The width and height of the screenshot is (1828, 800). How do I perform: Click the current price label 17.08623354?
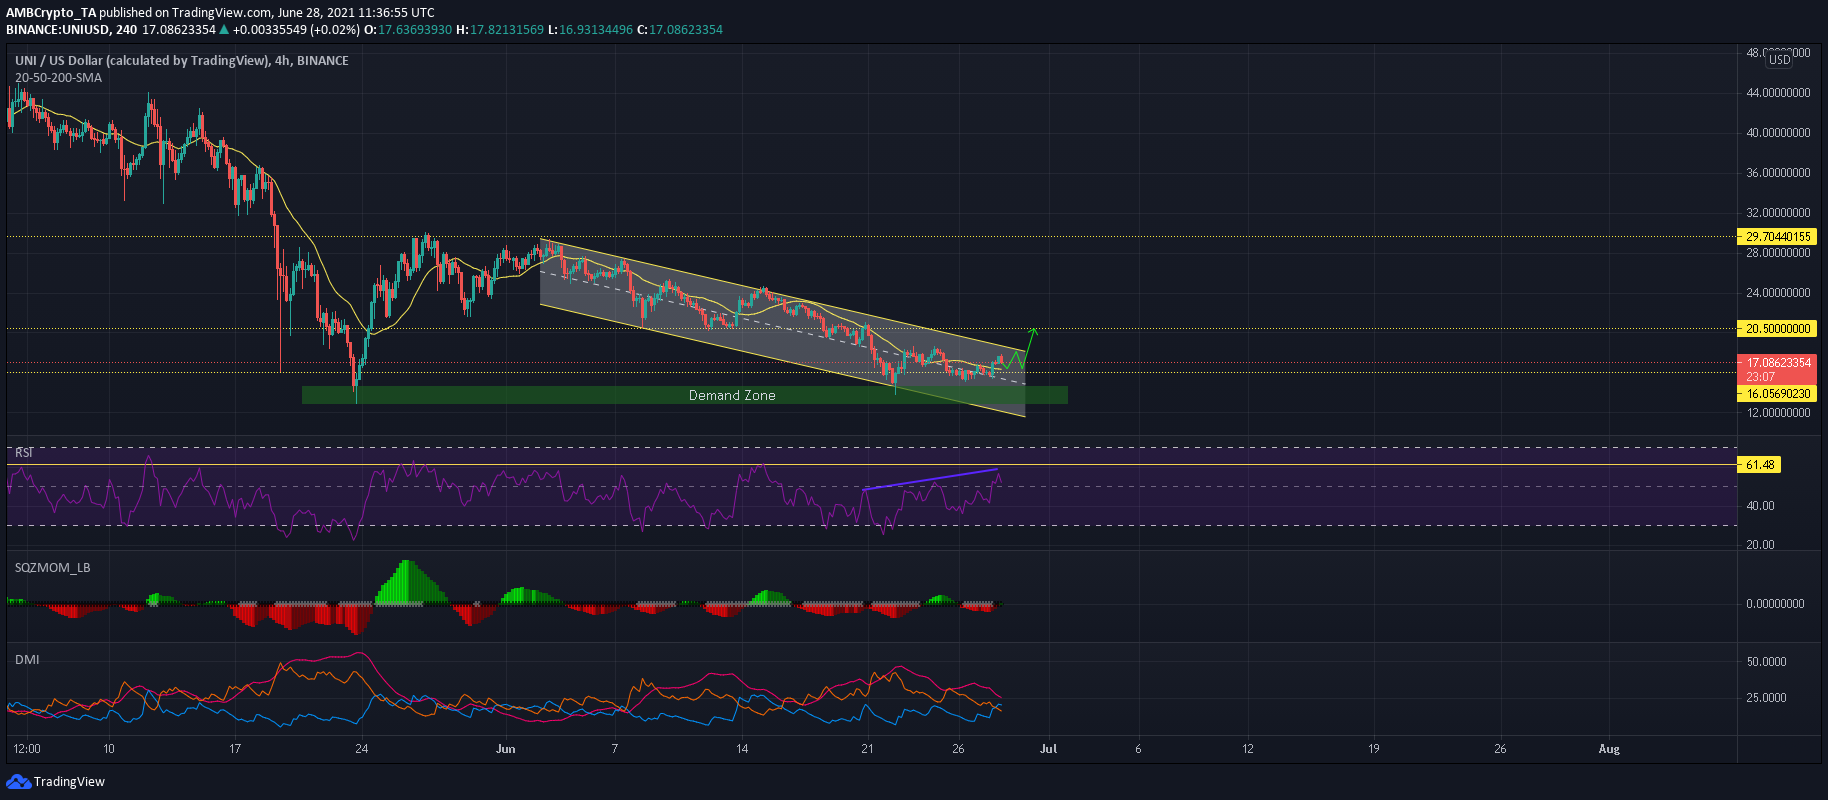(x=1778, y=363)
